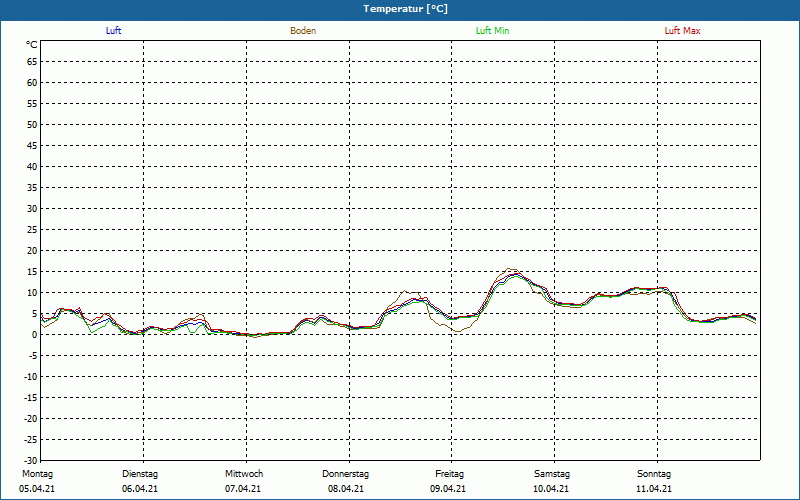
Task: Click the 35 y-axis value
Action: click(32, 188)
